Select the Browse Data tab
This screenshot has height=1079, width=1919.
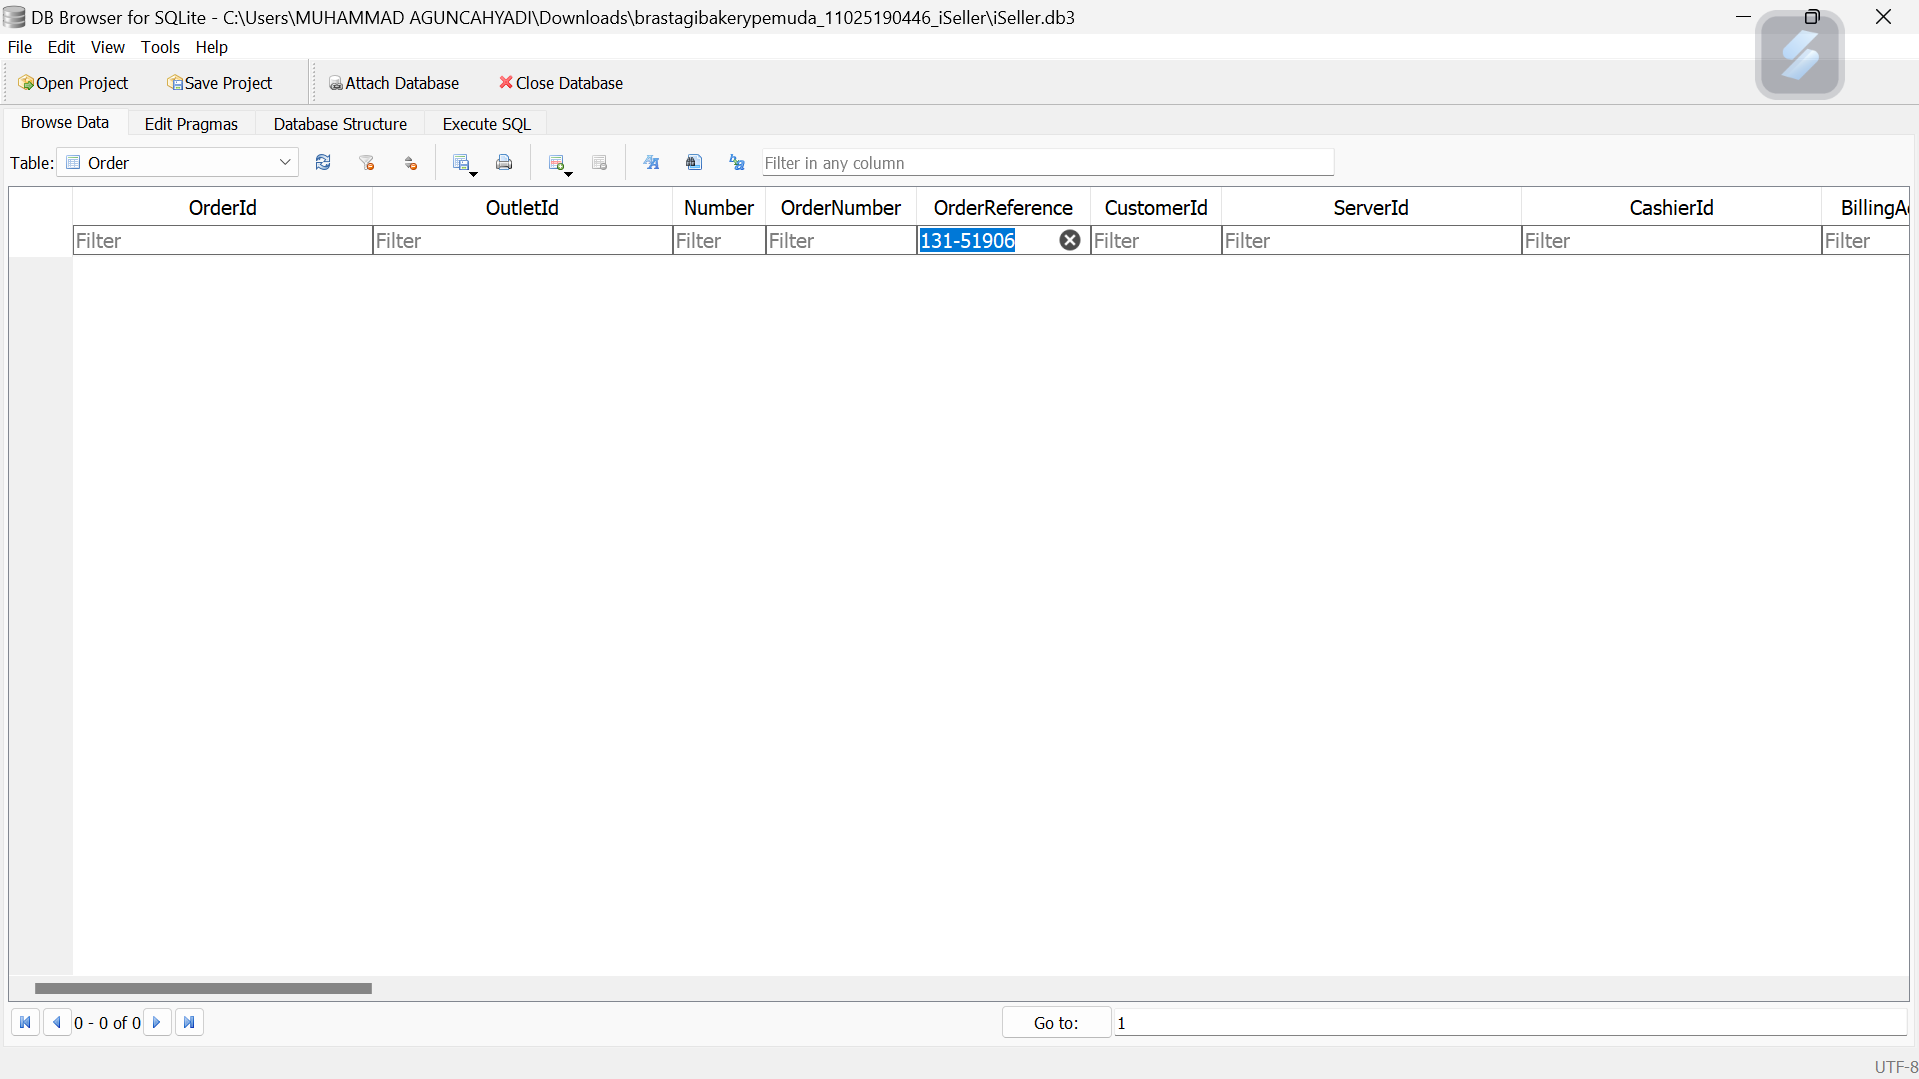coord(65,122)
